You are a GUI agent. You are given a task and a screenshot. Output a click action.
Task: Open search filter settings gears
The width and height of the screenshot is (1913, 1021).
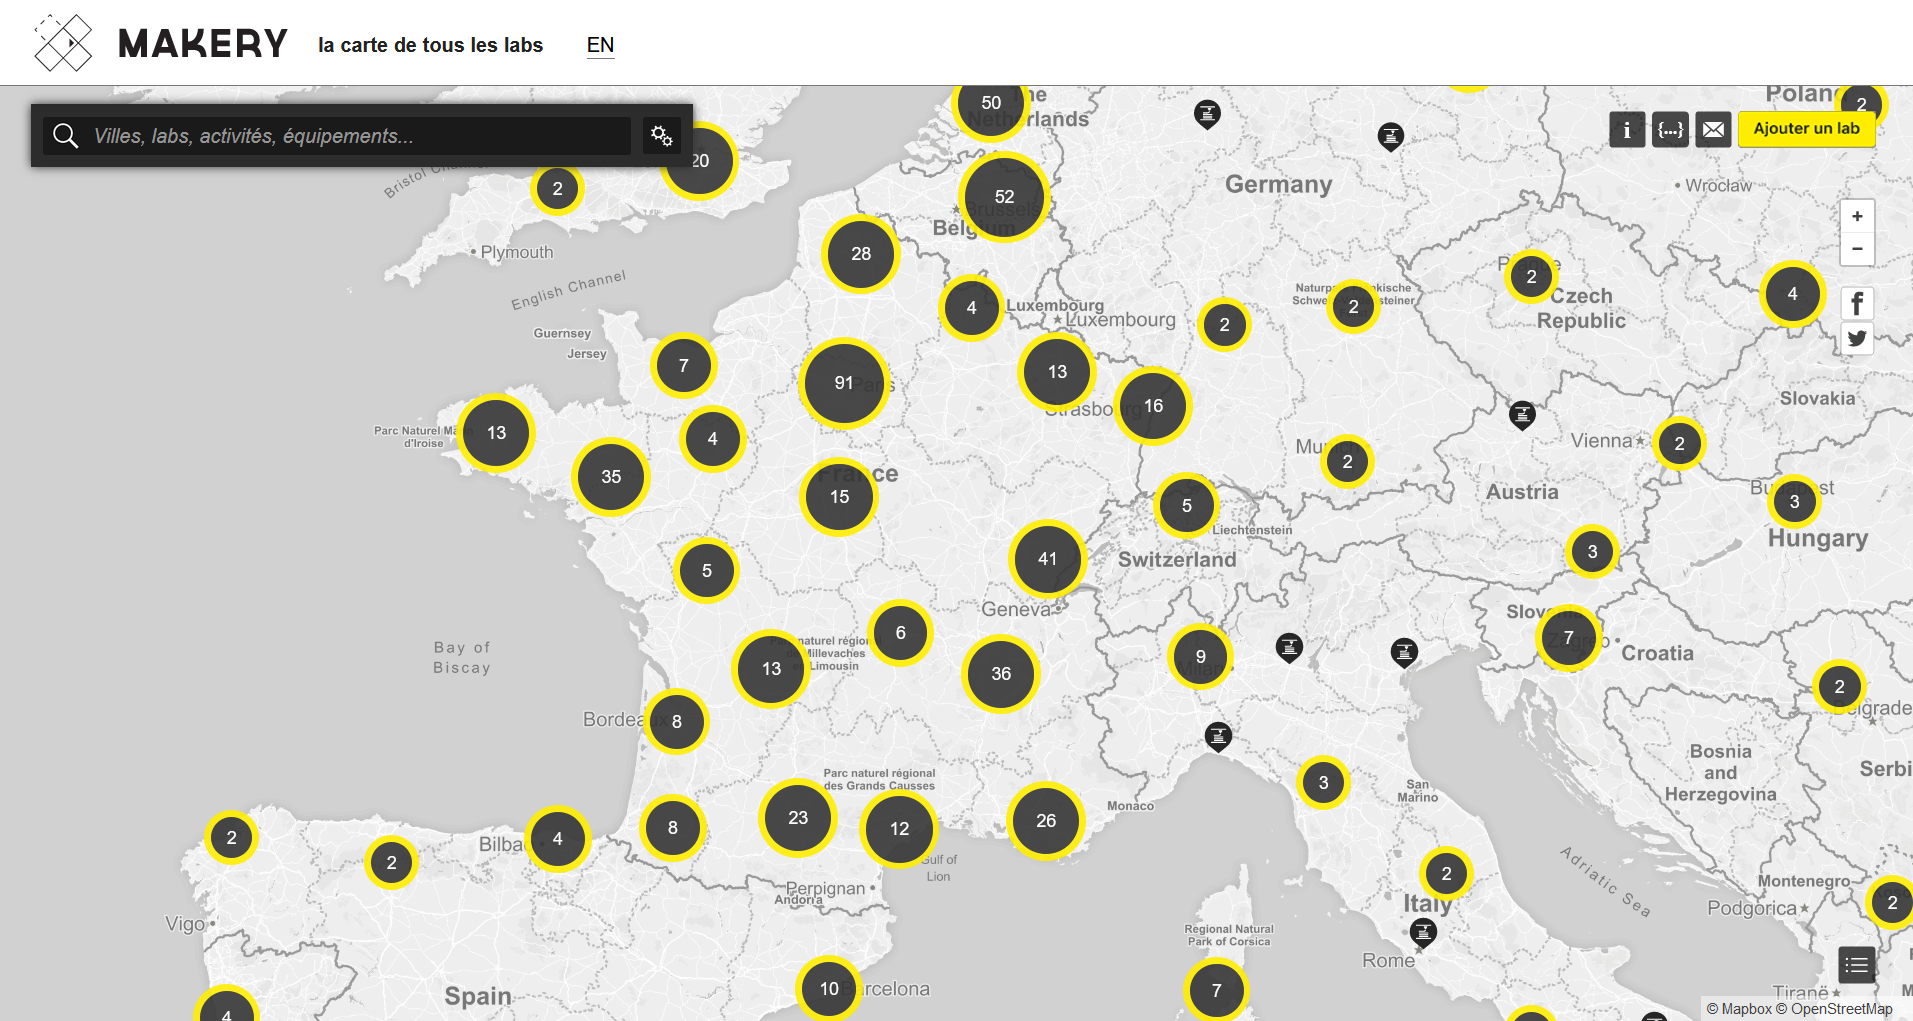(x=661, y=135)
